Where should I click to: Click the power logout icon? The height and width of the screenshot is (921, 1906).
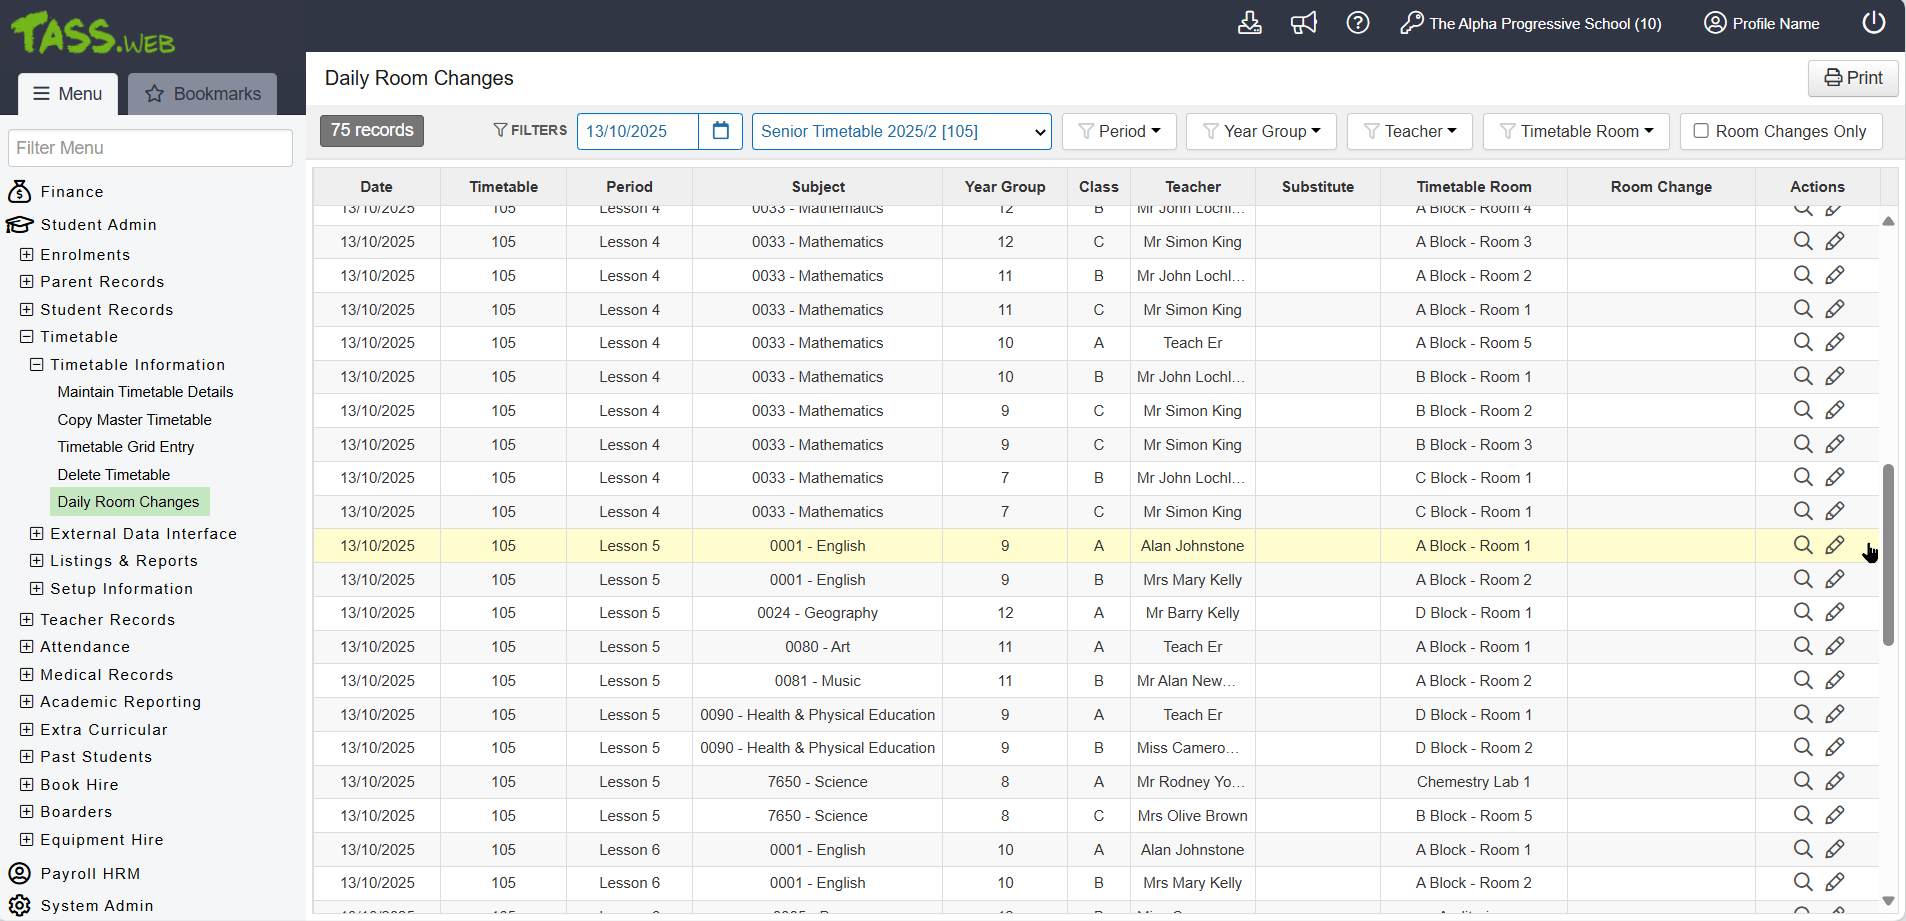coord(1873,23)
